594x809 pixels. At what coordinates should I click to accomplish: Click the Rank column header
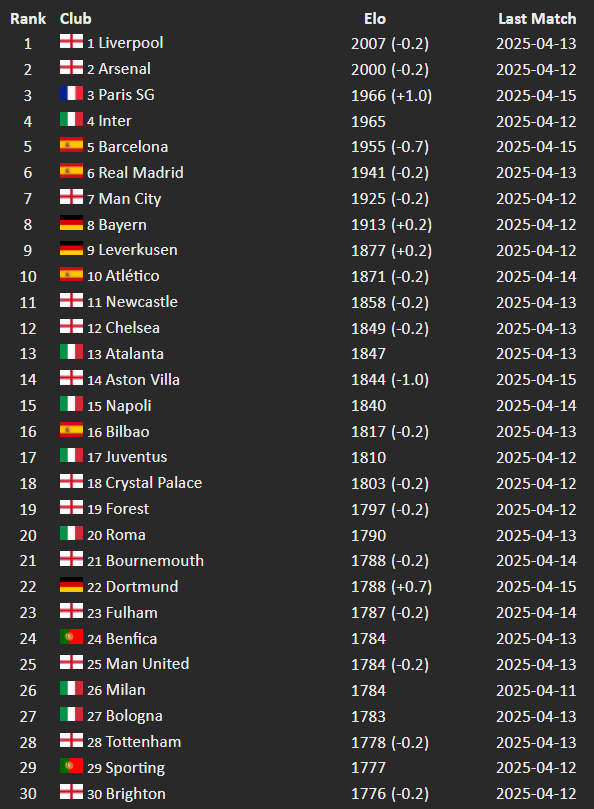28,19
